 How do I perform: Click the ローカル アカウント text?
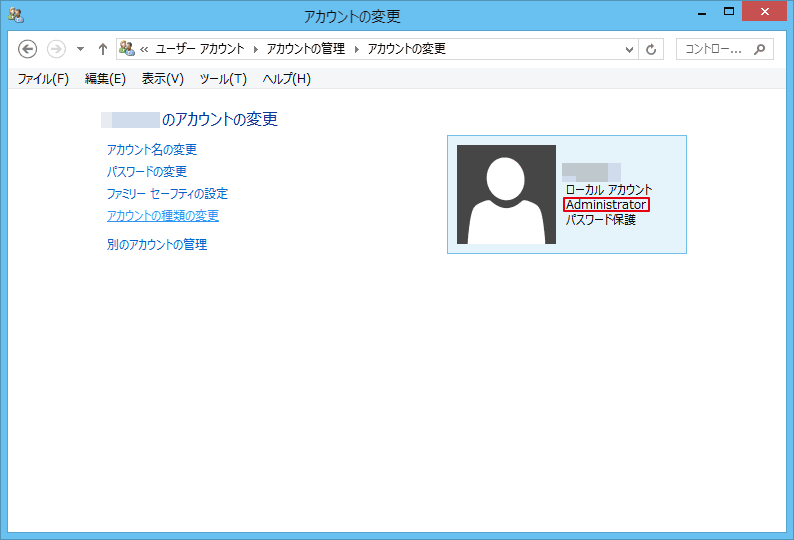coord(609,190)
